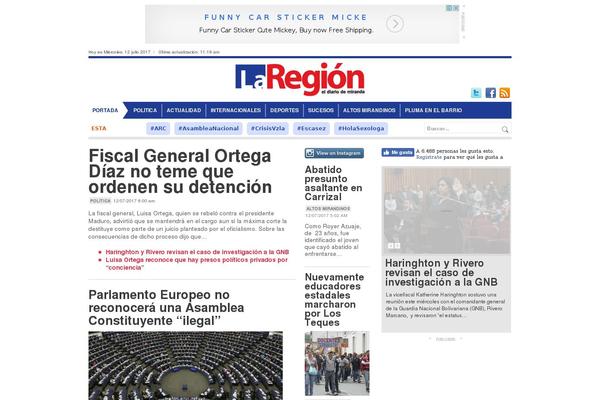Open the La Región Twitter icon
The height and width of the screenshot is (400, 600).
click(x=476, y=93)
